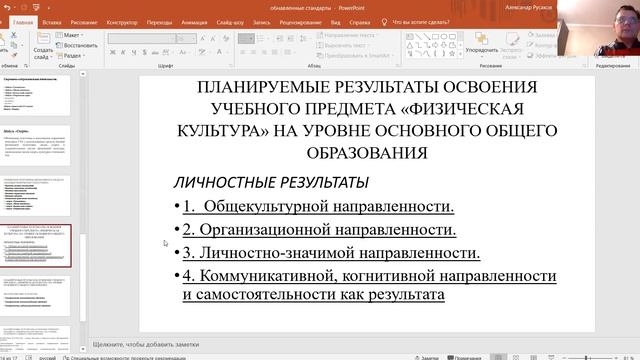Pick the star shape from the shapes gallery
Screen dimensions: 640x360
(x=452, y=53)
